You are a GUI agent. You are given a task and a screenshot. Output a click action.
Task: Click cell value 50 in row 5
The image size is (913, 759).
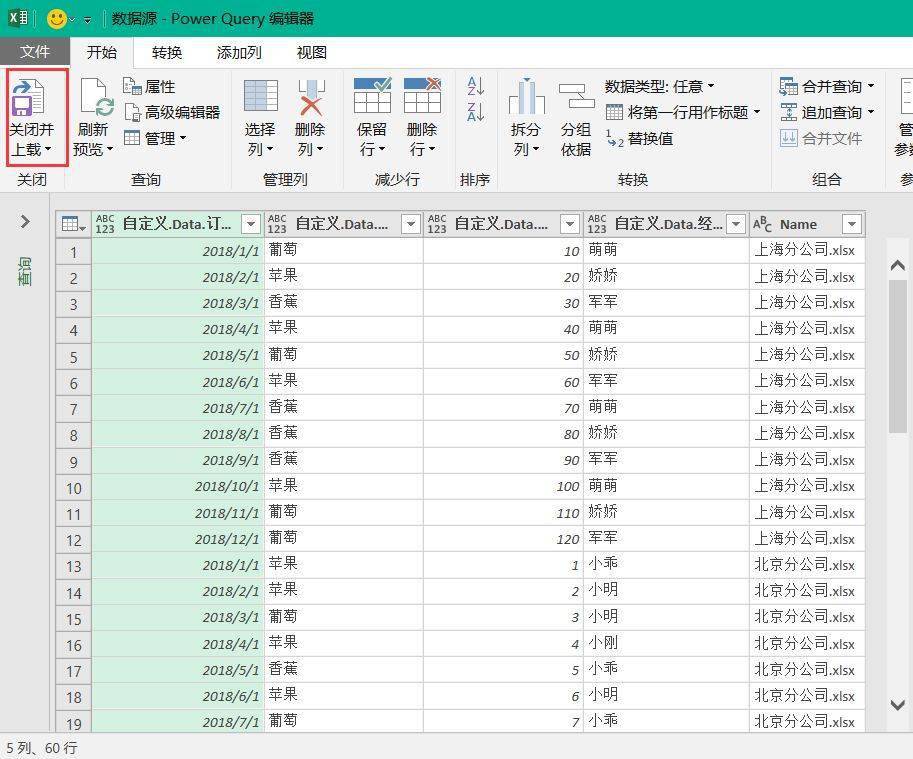pyautogui.click(x=503, y=355)
